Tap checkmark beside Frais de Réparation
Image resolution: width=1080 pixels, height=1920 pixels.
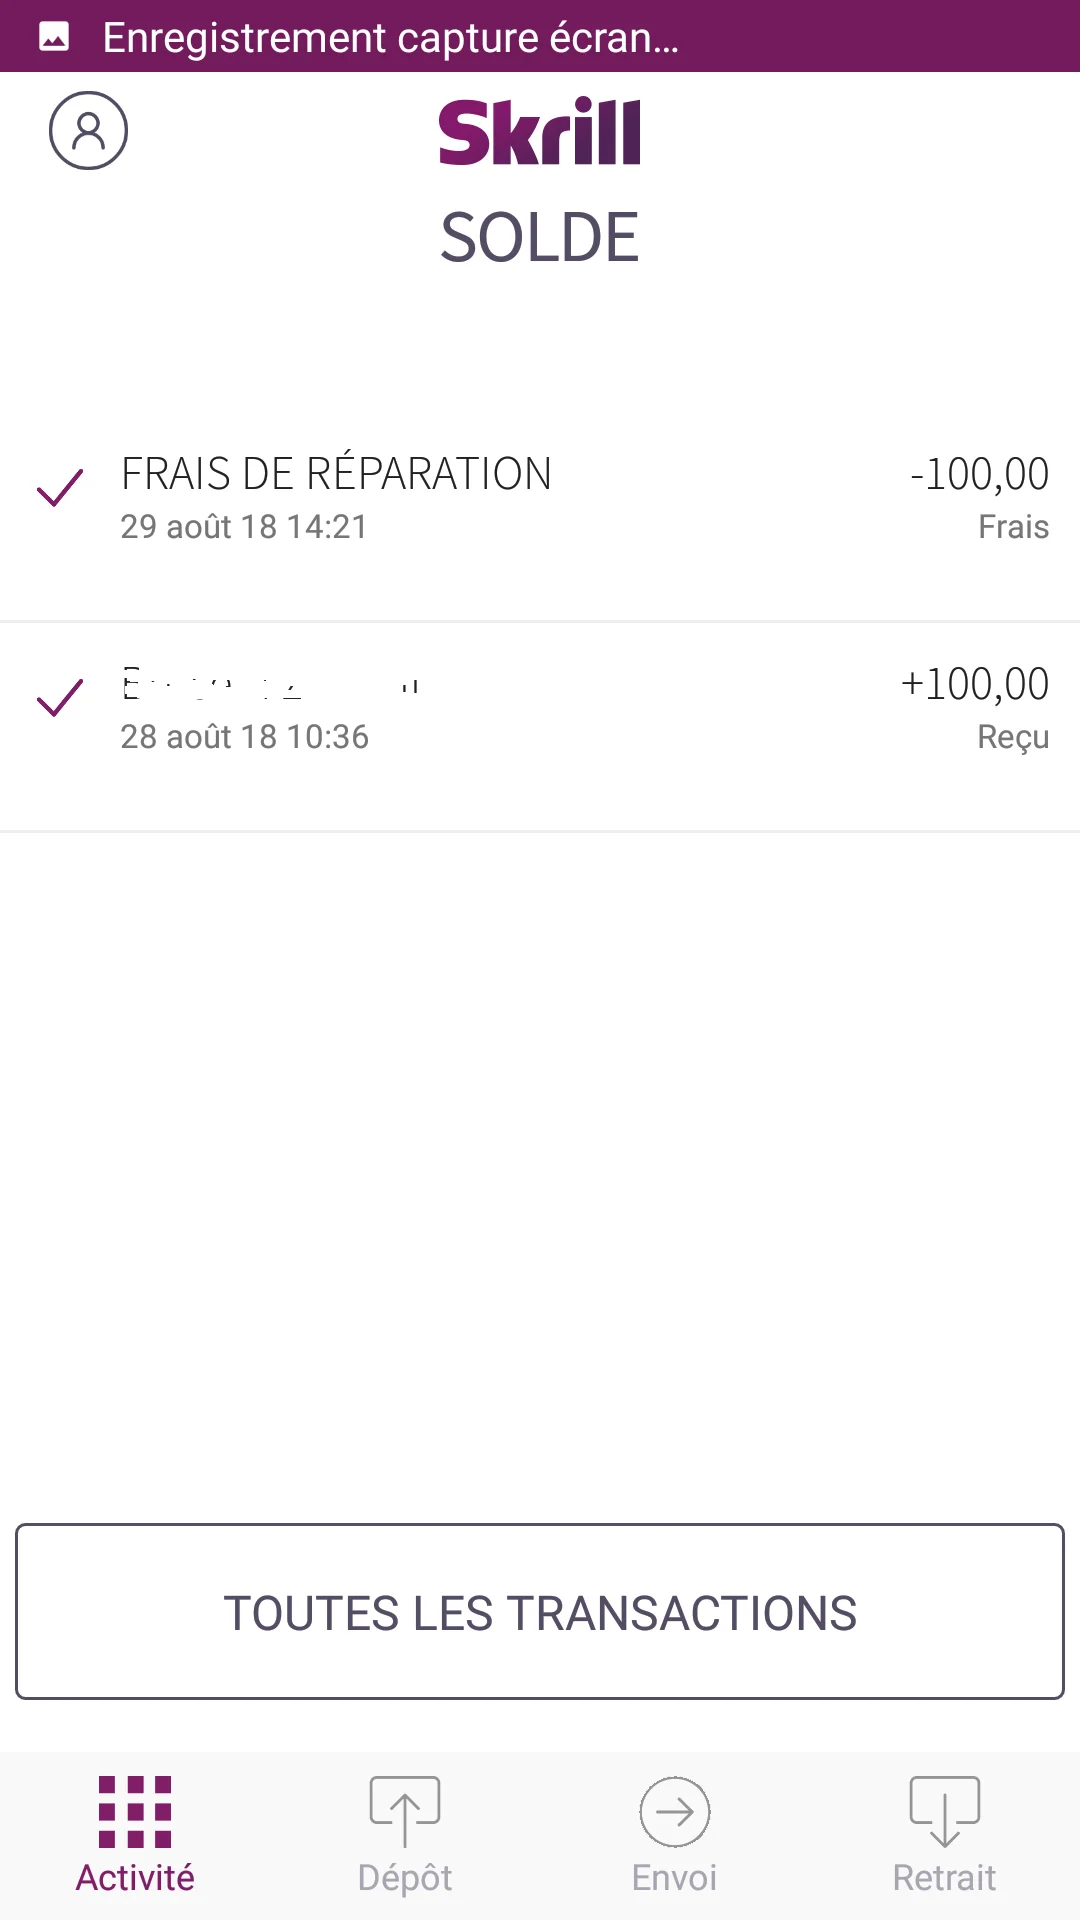pyautogui.click(x=60, y=488)
